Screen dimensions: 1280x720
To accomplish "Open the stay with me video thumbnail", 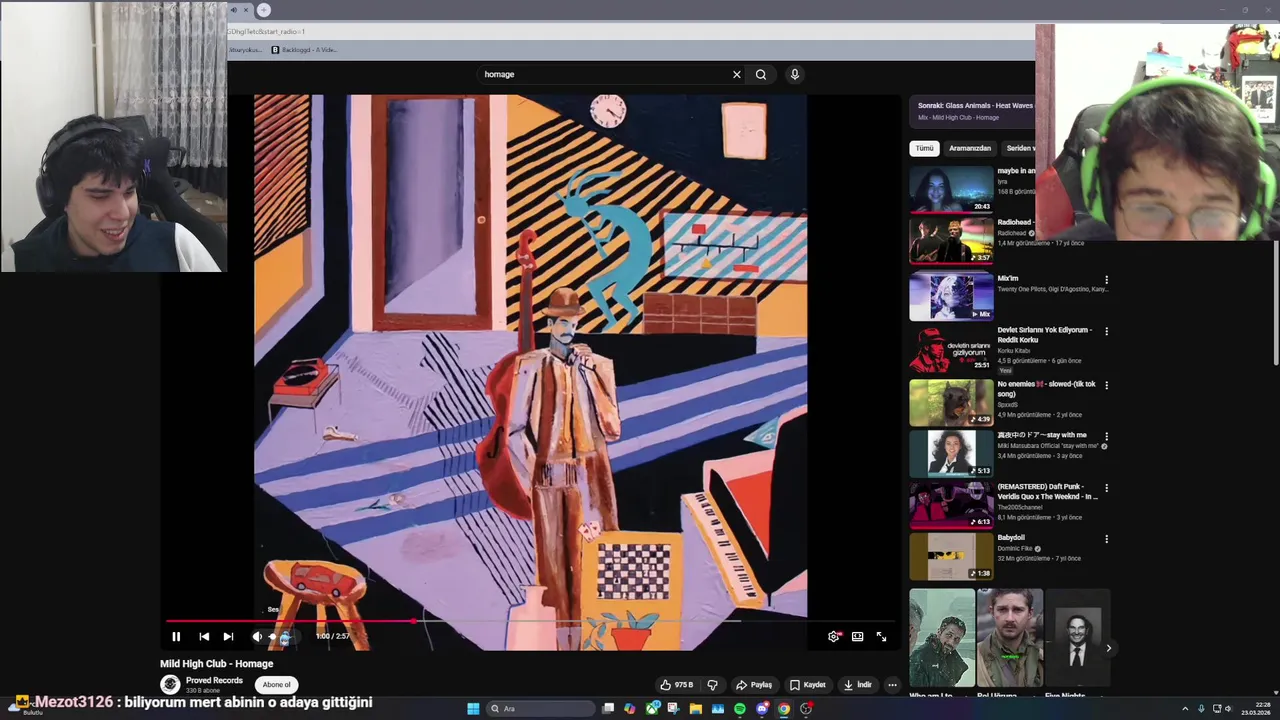I will [x=951, y=453].
